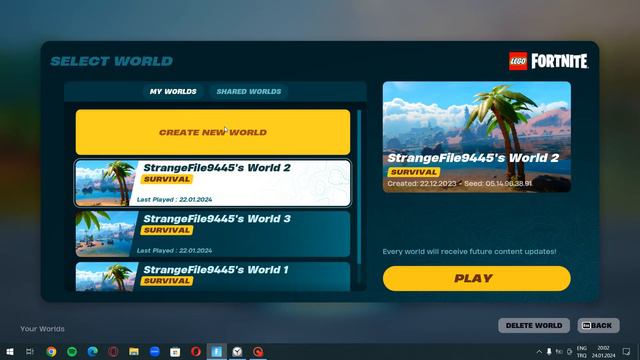
Task: Open File Explorer from the taskbar
Action: click(x=134, y=351)
